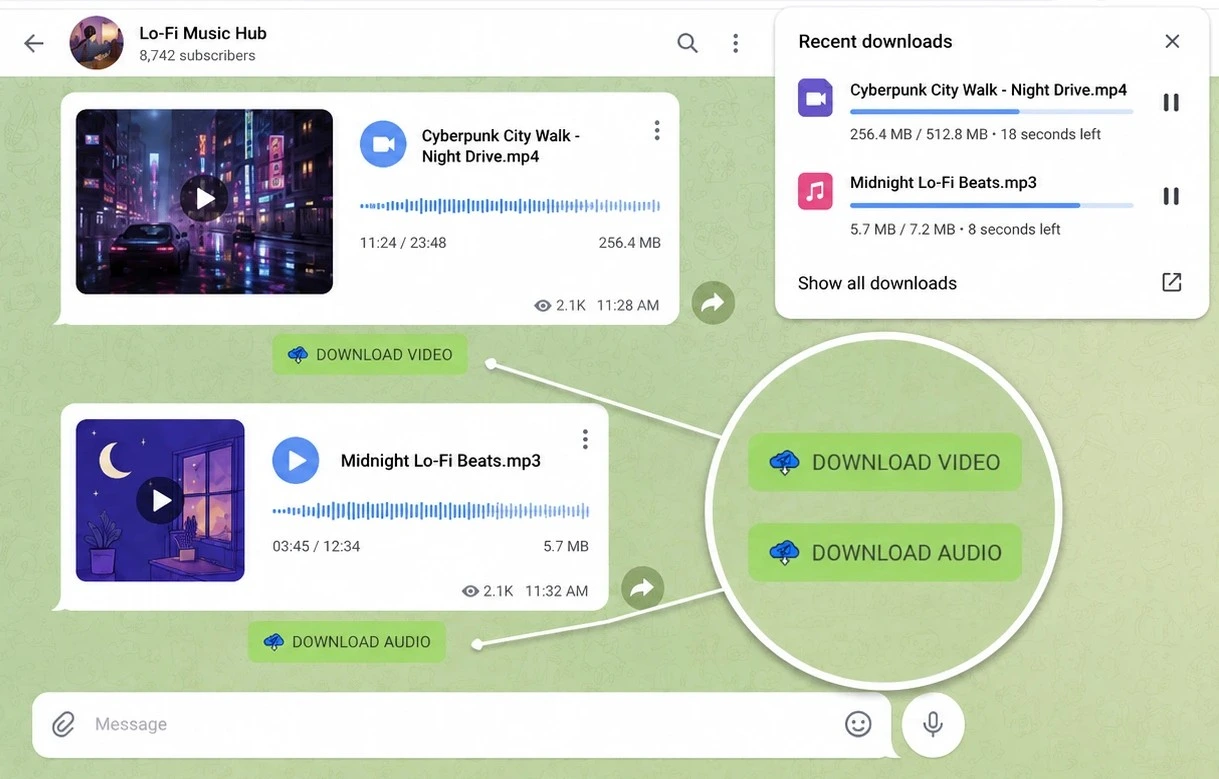Forward the Midnight Lo-Fi Beats message
The image size is (1219, 779).
(642, 588)
